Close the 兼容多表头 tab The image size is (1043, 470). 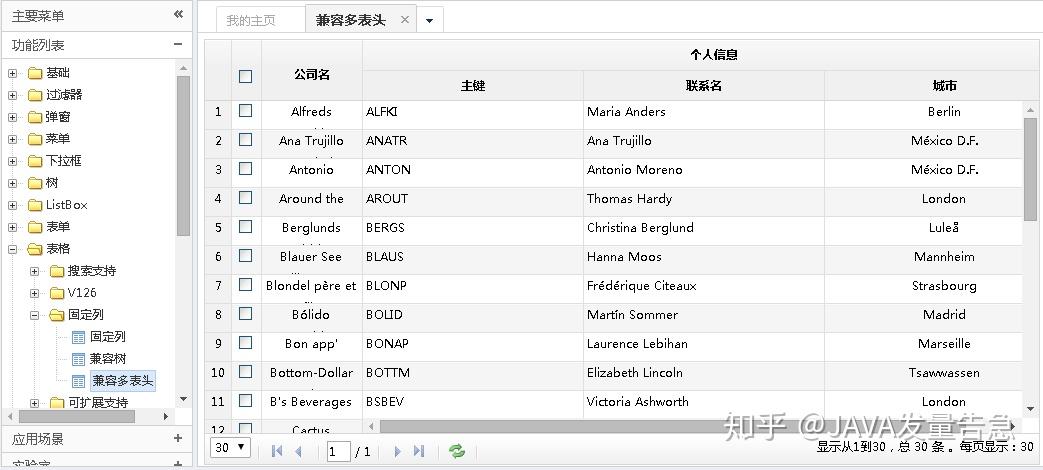404,20
